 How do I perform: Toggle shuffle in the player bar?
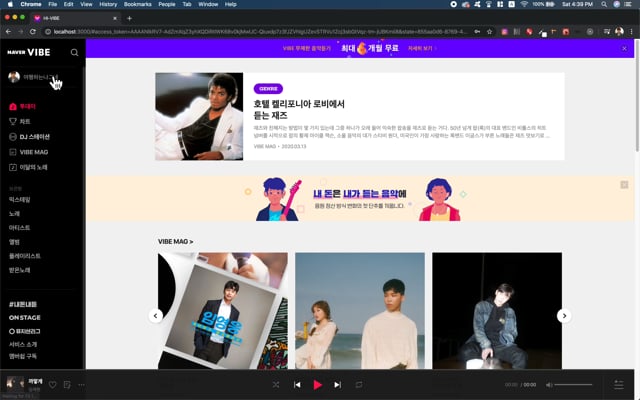coord(276,384)
